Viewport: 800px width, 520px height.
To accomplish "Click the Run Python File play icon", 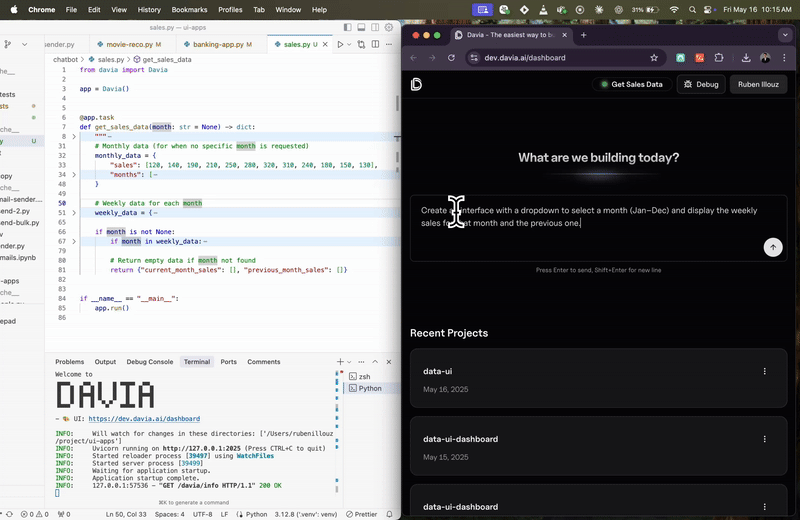I will (340, 44).
